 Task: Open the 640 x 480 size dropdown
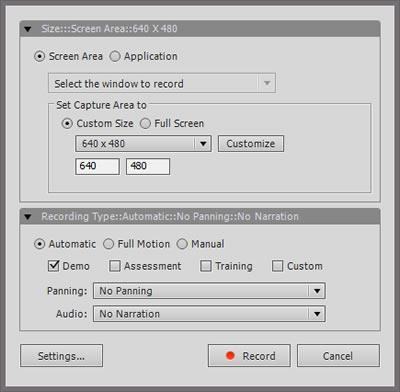click(x=143, y=144)
